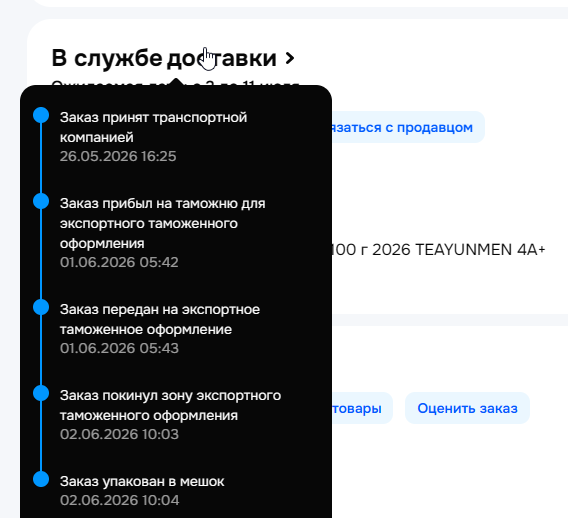This screenshot has height=518, width=568.
Task: Click 'Оценить заказ' button
Action: pyautogui.click(x=467, y=408)
